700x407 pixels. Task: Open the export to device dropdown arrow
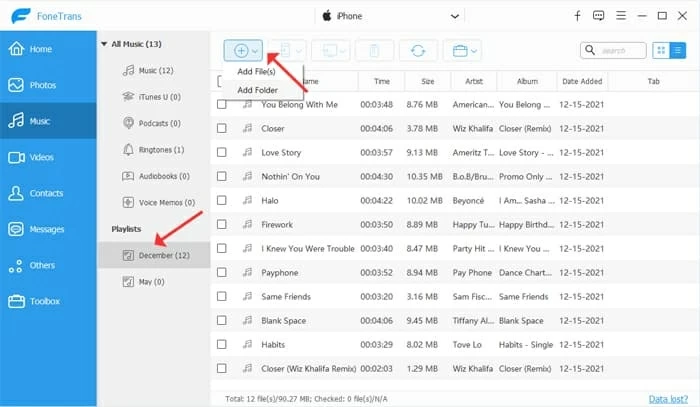[x=299, y=51]
